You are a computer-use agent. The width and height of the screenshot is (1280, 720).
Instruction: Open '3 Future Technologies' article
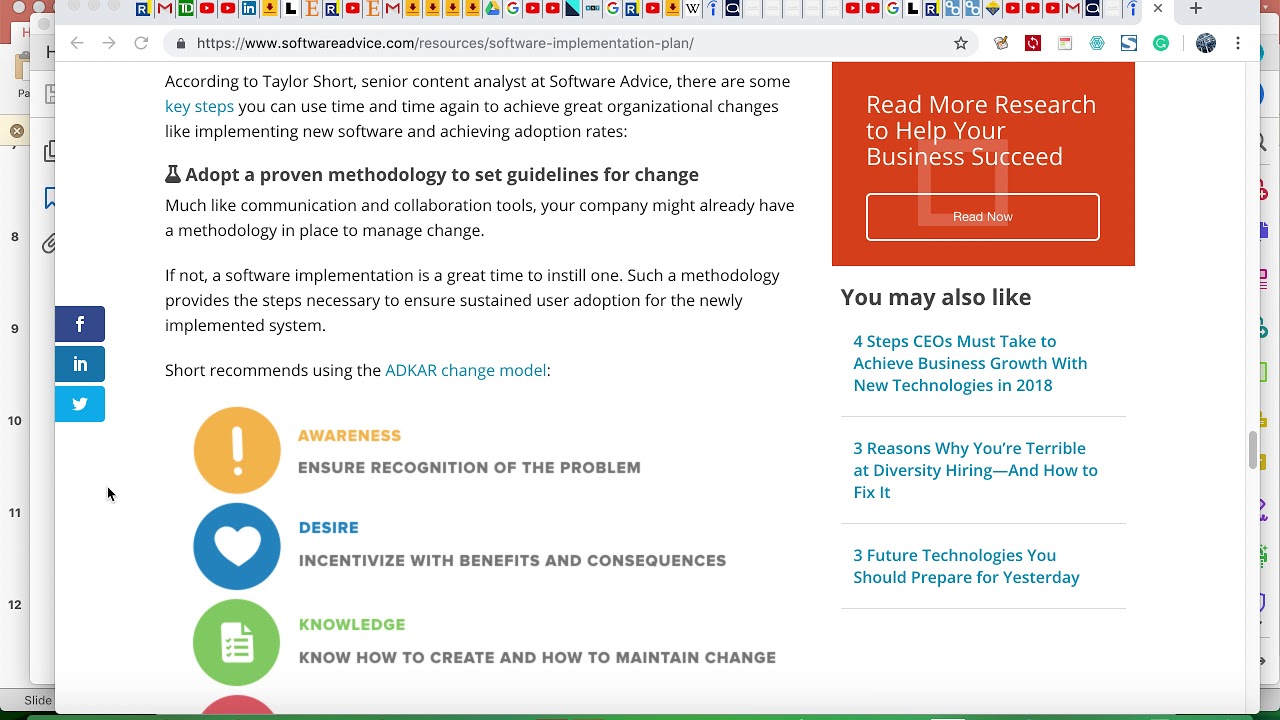point(966,566)
